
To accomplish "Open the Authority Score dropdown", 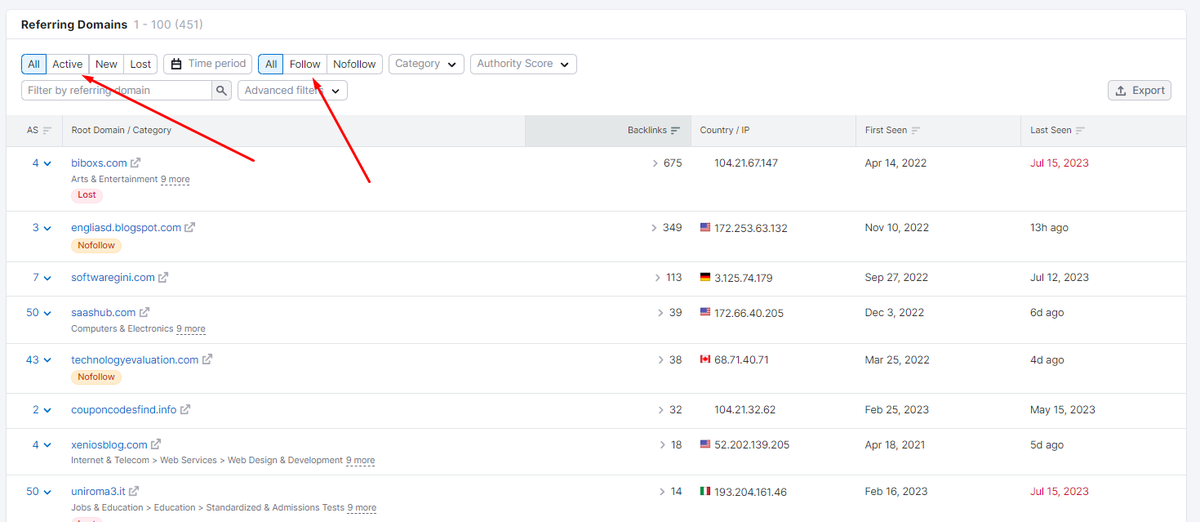I will click(524, 64).
